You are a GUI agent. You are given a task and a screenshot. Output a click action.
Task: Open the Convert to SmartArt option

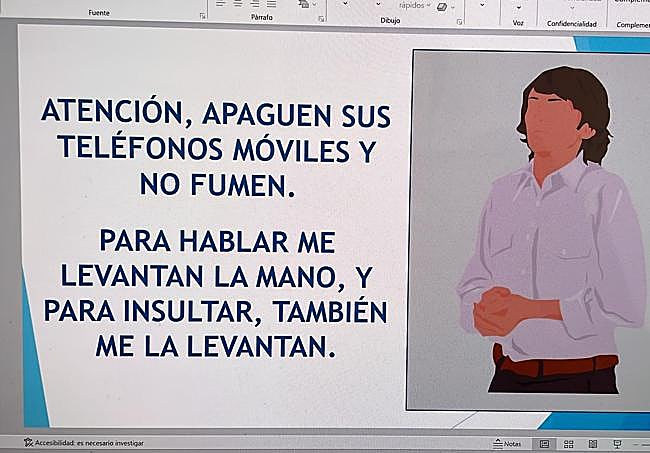(304, 4)
